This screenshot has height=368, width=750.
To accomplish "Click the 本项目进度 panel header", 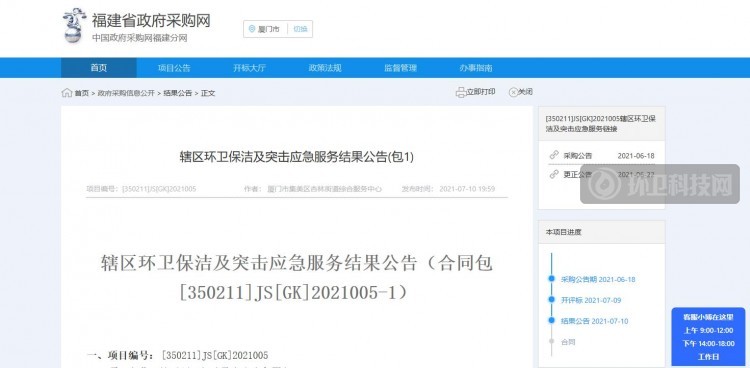I will [x=602, y=232].
